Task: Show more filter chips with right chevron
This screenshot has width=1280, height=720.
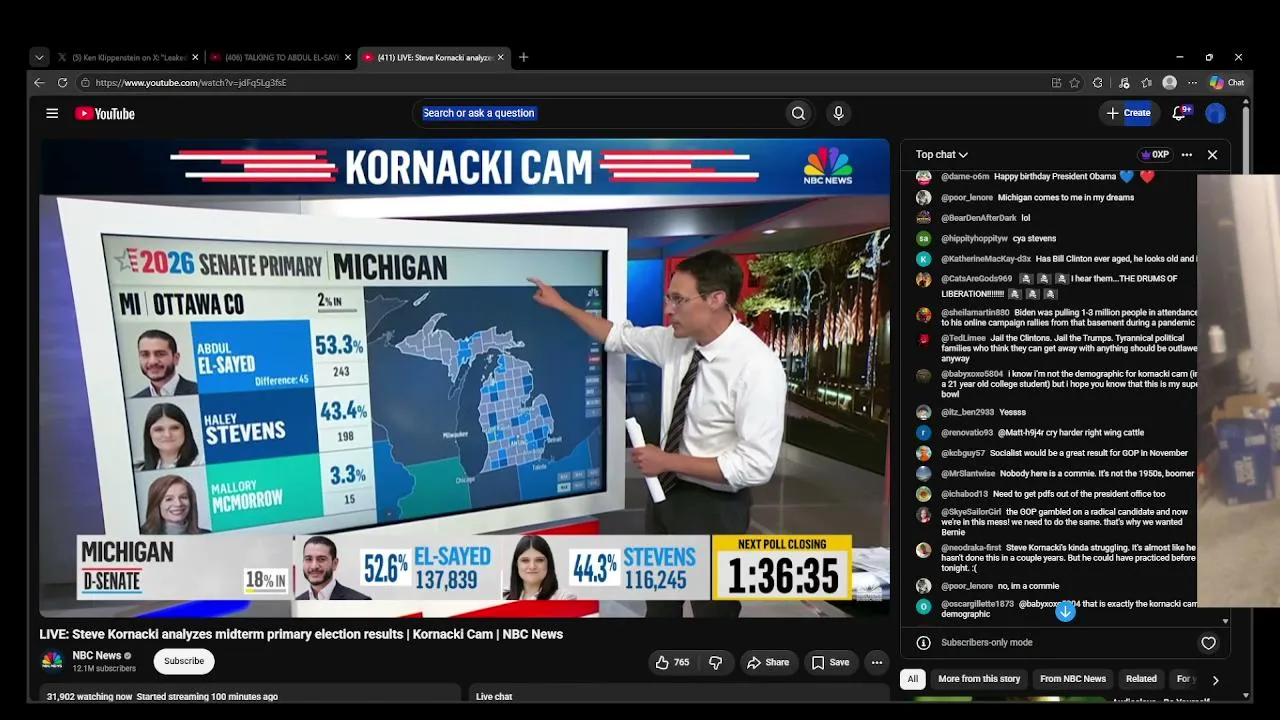Action: [x=1215, y=680]
